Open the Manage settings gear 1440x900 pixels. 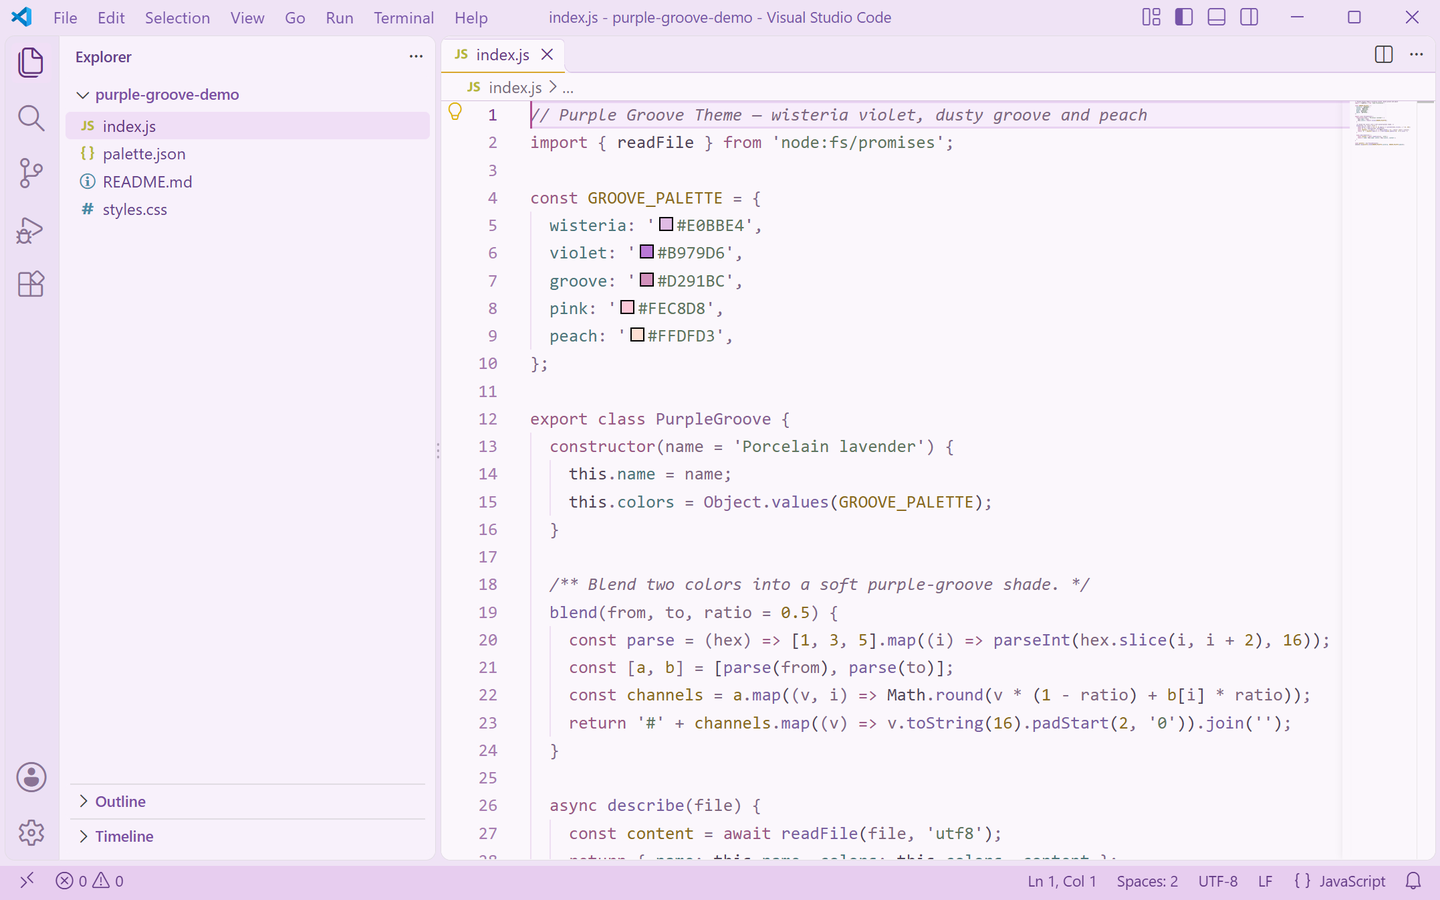[31, 832]
